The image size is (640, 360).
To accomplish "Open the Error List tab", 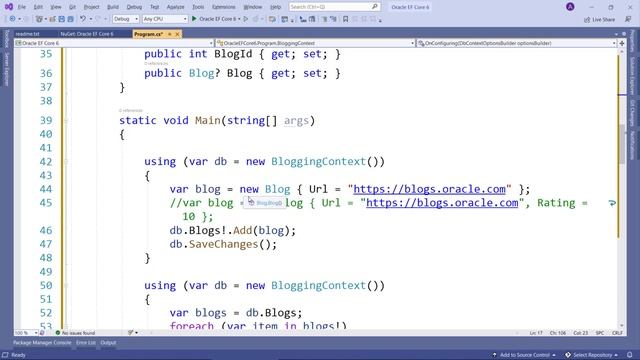I will [x=86, y=343].
